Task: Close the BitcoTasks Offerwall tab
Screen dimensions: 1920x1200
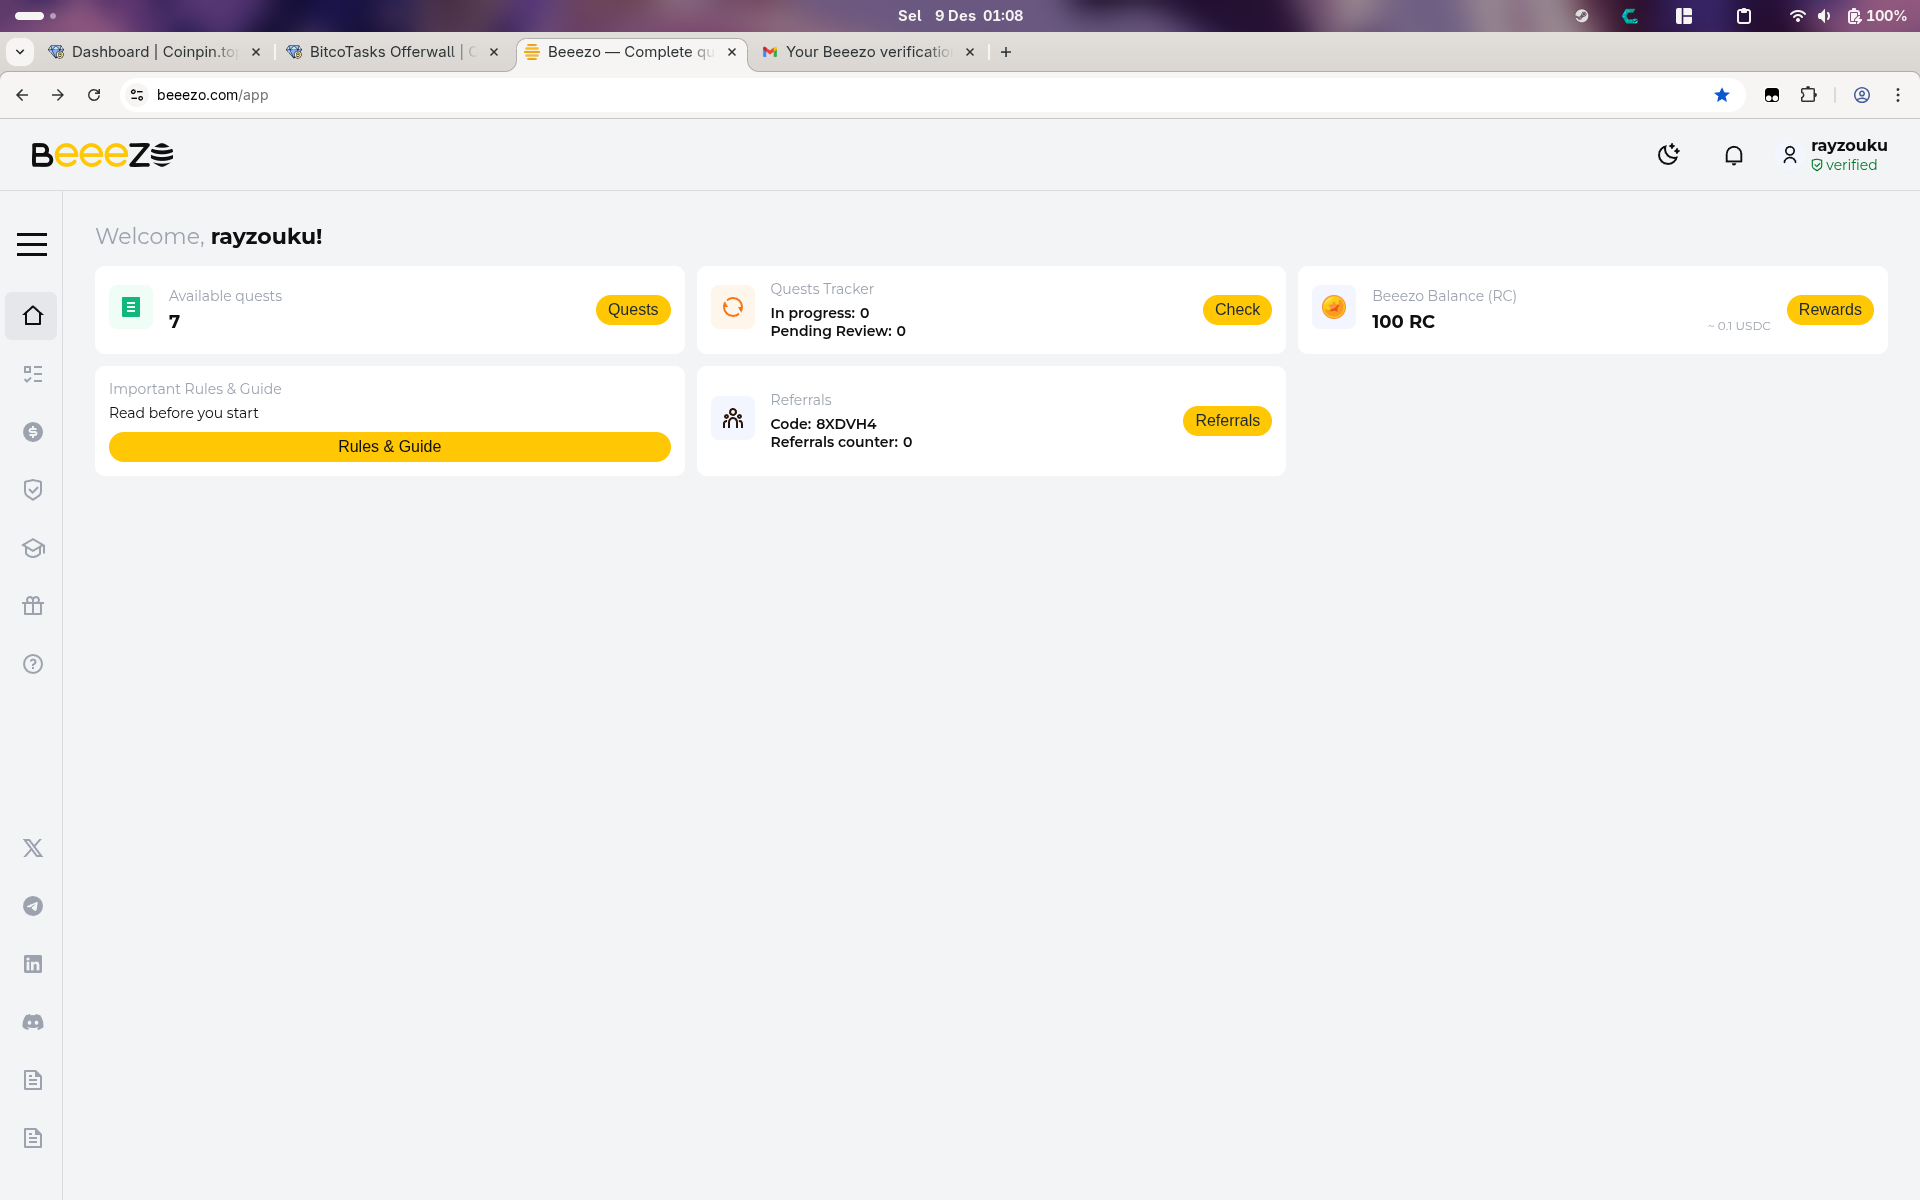Action: (x=494, y=52)
